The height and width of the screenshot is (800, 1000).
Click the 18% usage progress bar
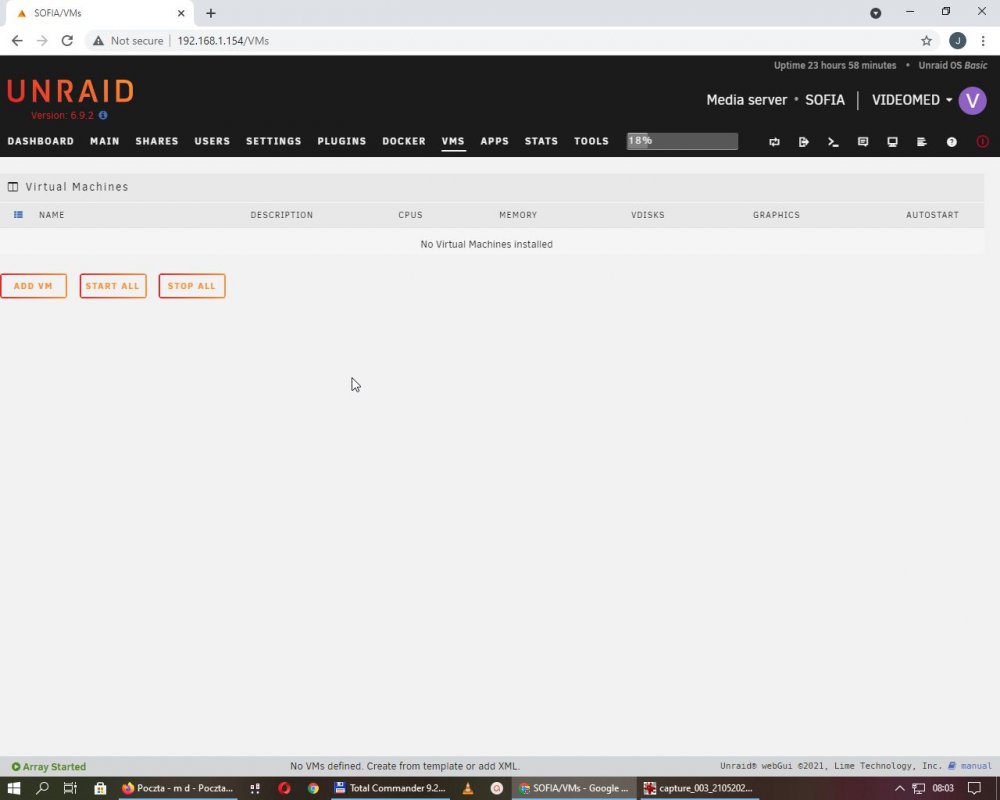pos(682,141)
